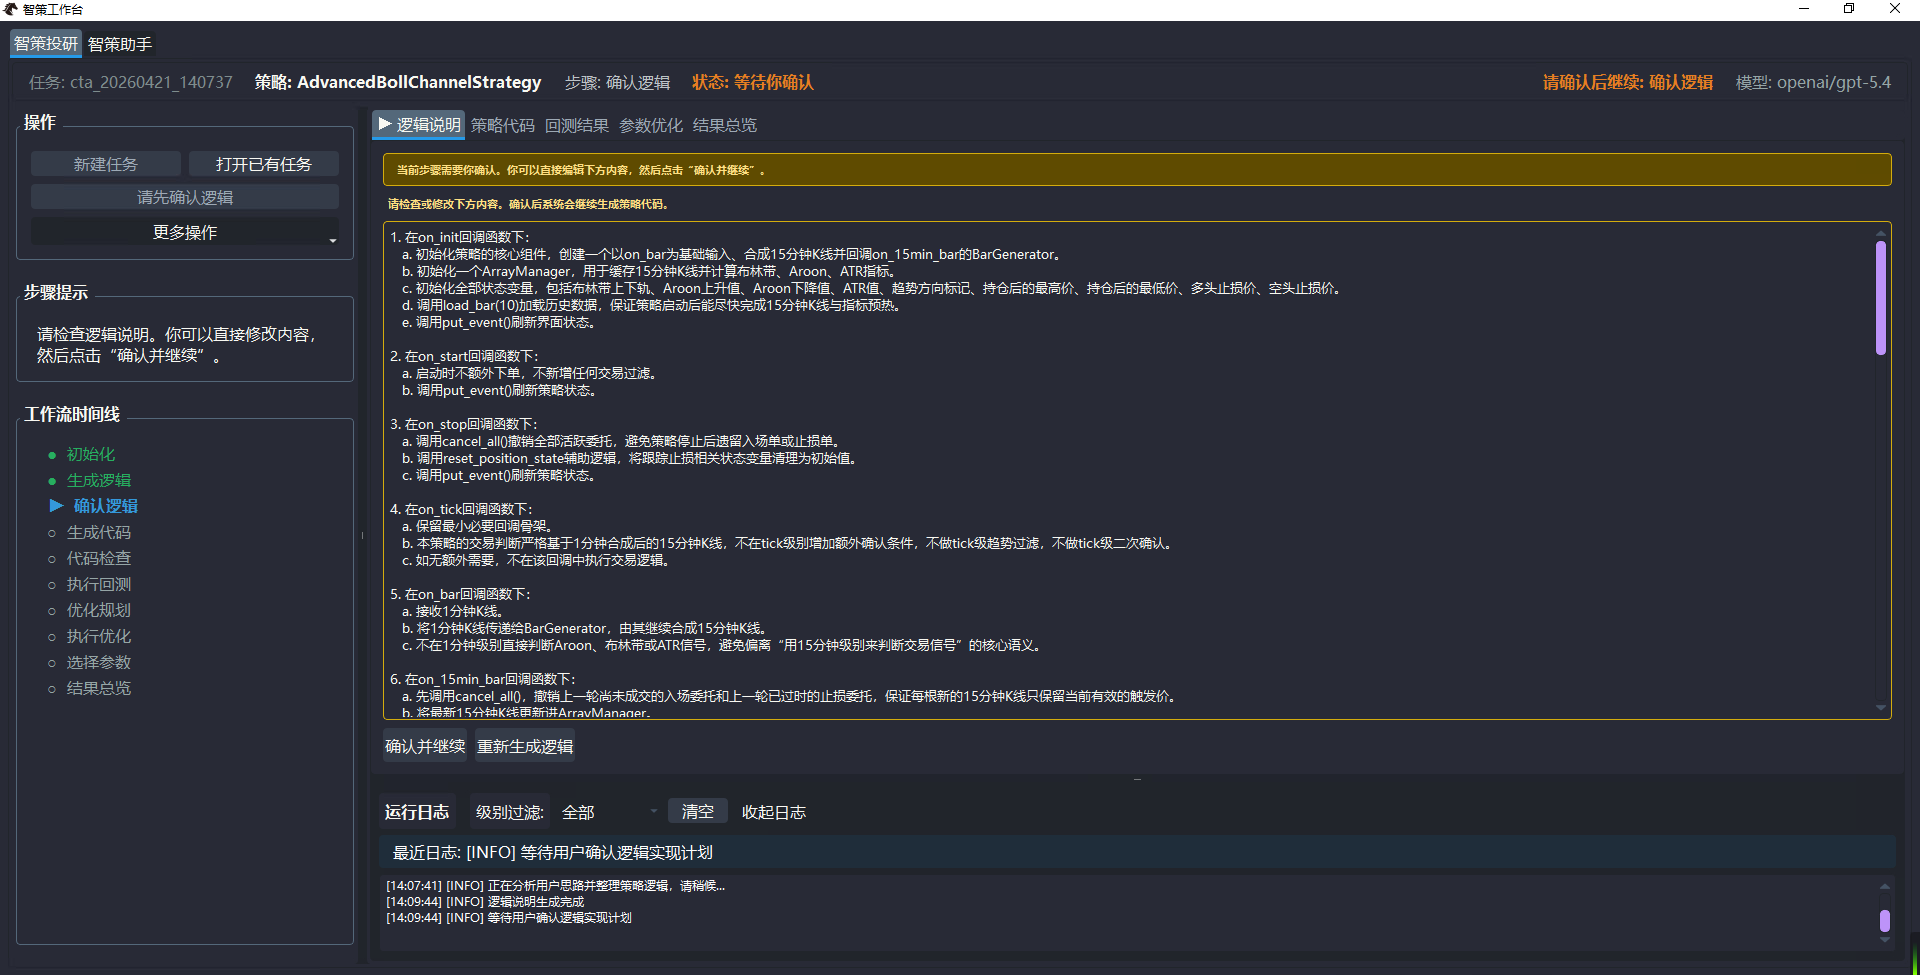1920x975 pixels.
Task: Switch to the 智策投研 main tab
Action: [x=46, y=44]
